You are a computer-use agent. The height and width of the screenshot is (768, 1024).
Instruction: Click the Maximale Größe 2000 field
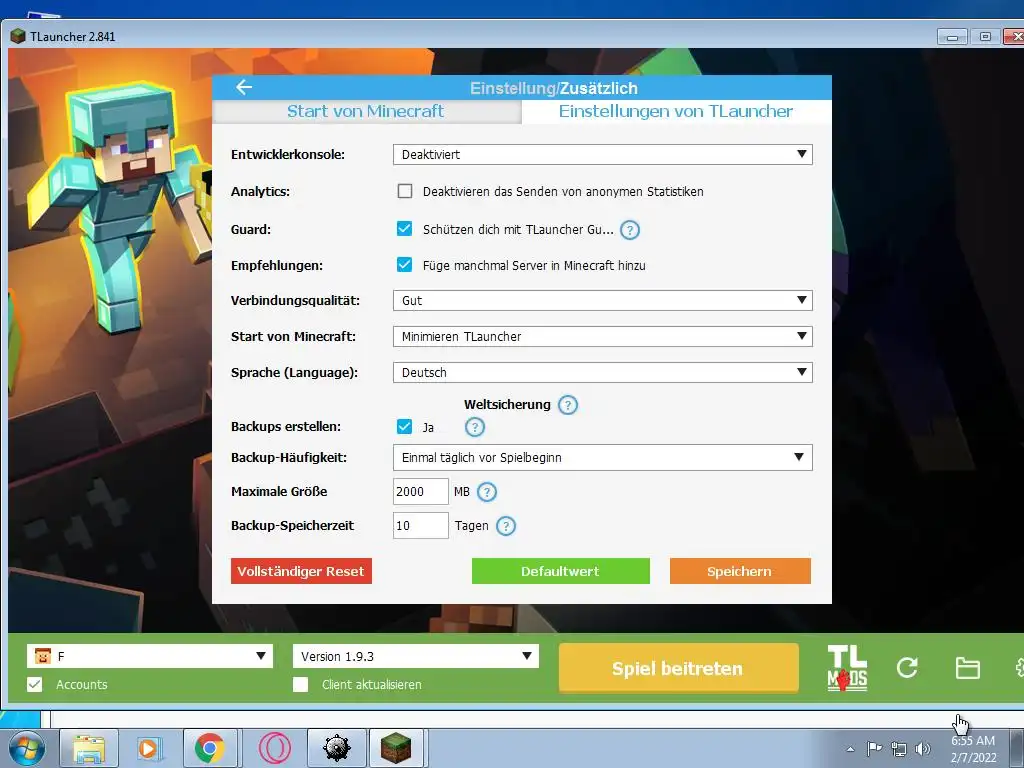(x=421, y=492)
